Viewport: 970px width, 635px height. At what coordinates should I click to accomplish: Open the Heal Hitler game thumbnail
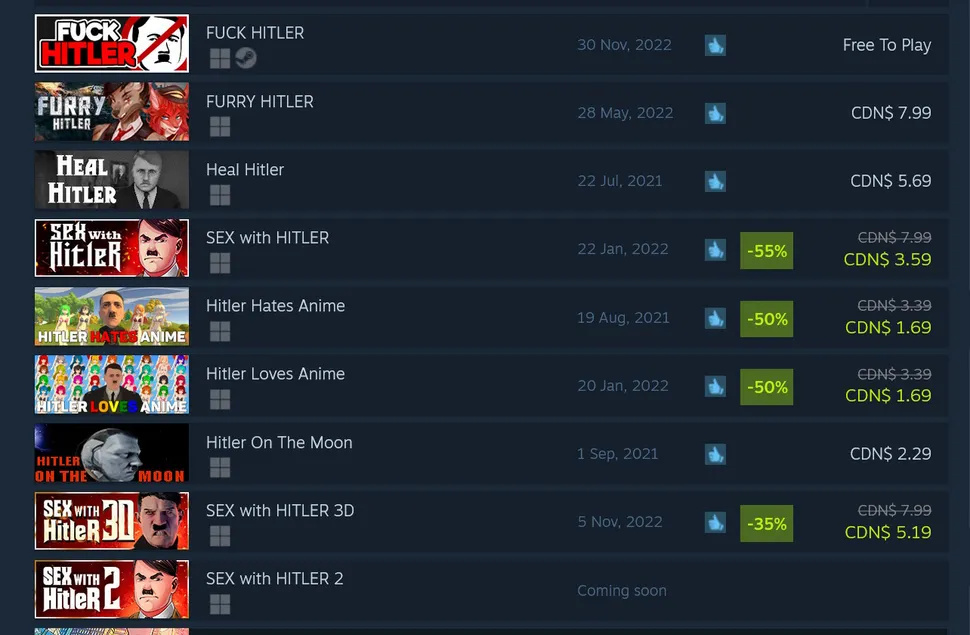(112, 180)
